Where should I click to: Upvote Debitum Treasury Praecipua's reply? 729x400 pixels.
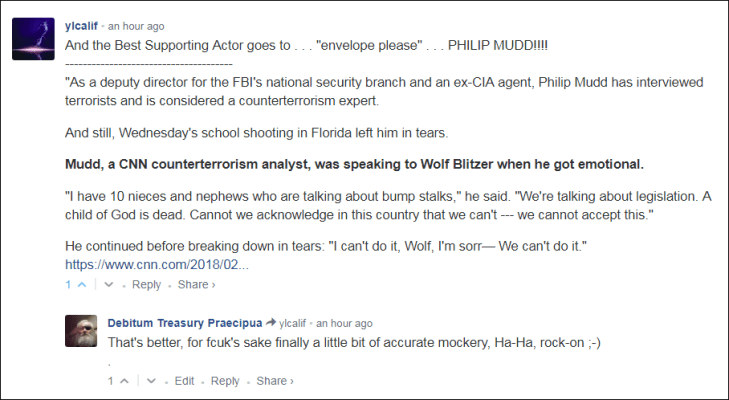[125, 381]
